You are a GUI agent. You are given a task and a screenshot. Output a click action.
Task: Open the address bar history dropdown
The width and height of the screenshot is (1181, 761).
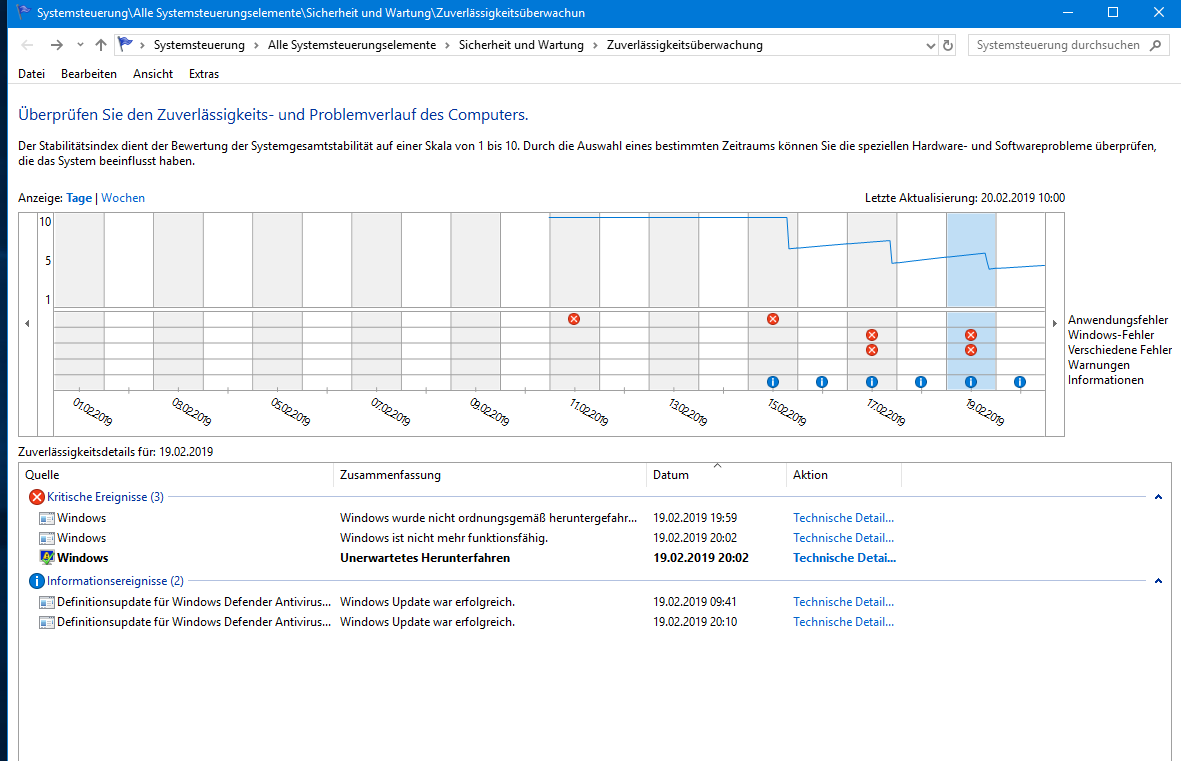pos(930,46)
